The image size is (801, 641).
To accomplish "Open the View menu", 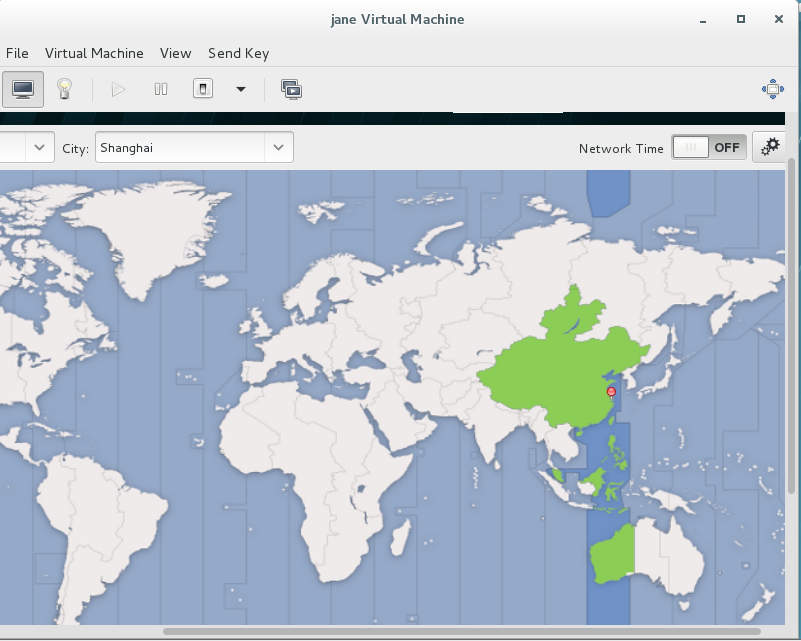I will point(175,53).
